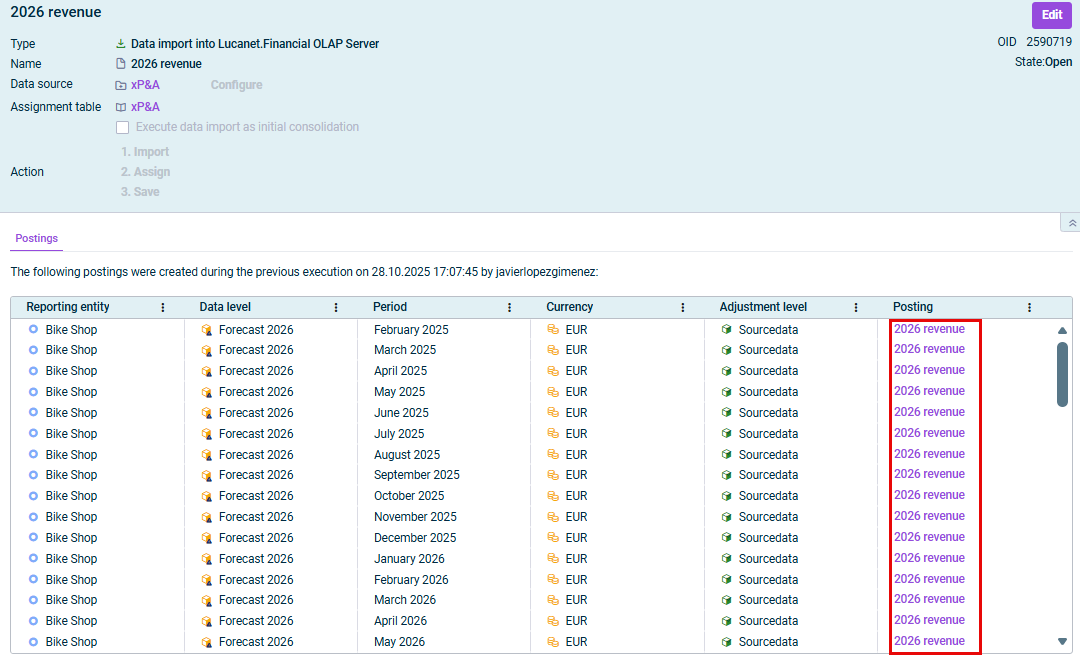Click the Sourcedata icon in September 2025 row

pos(726,475)
